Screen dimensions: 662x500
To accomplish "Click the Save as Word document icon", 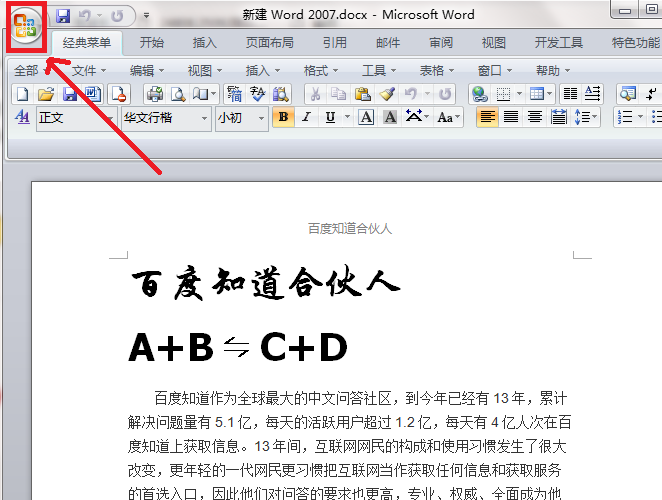I will (x=93, y=94).
